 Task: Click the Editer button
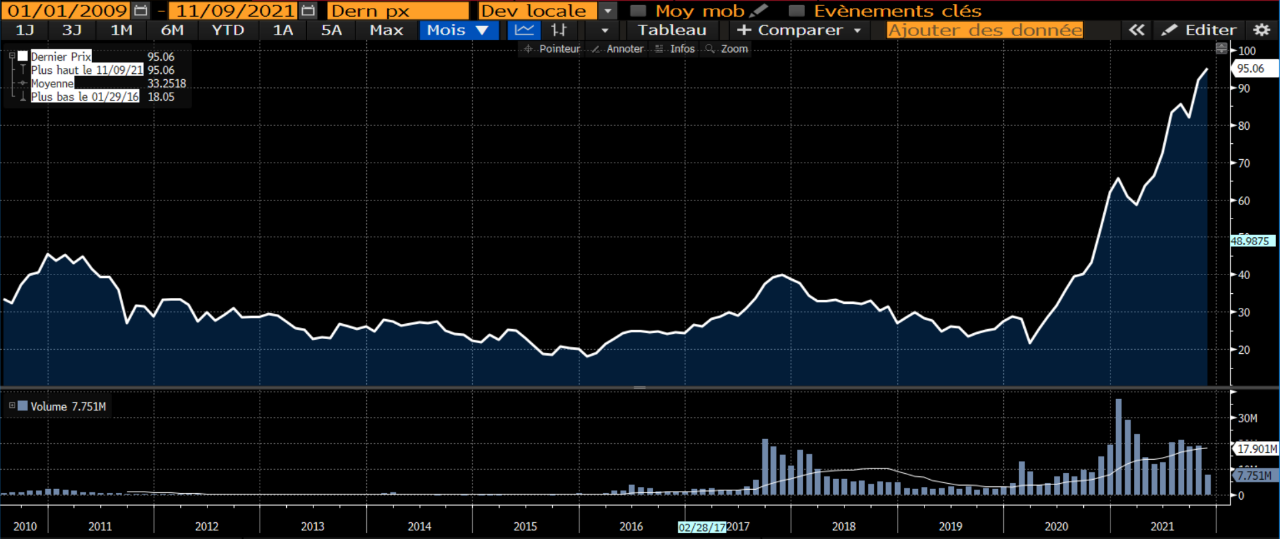pos(1199,30)
